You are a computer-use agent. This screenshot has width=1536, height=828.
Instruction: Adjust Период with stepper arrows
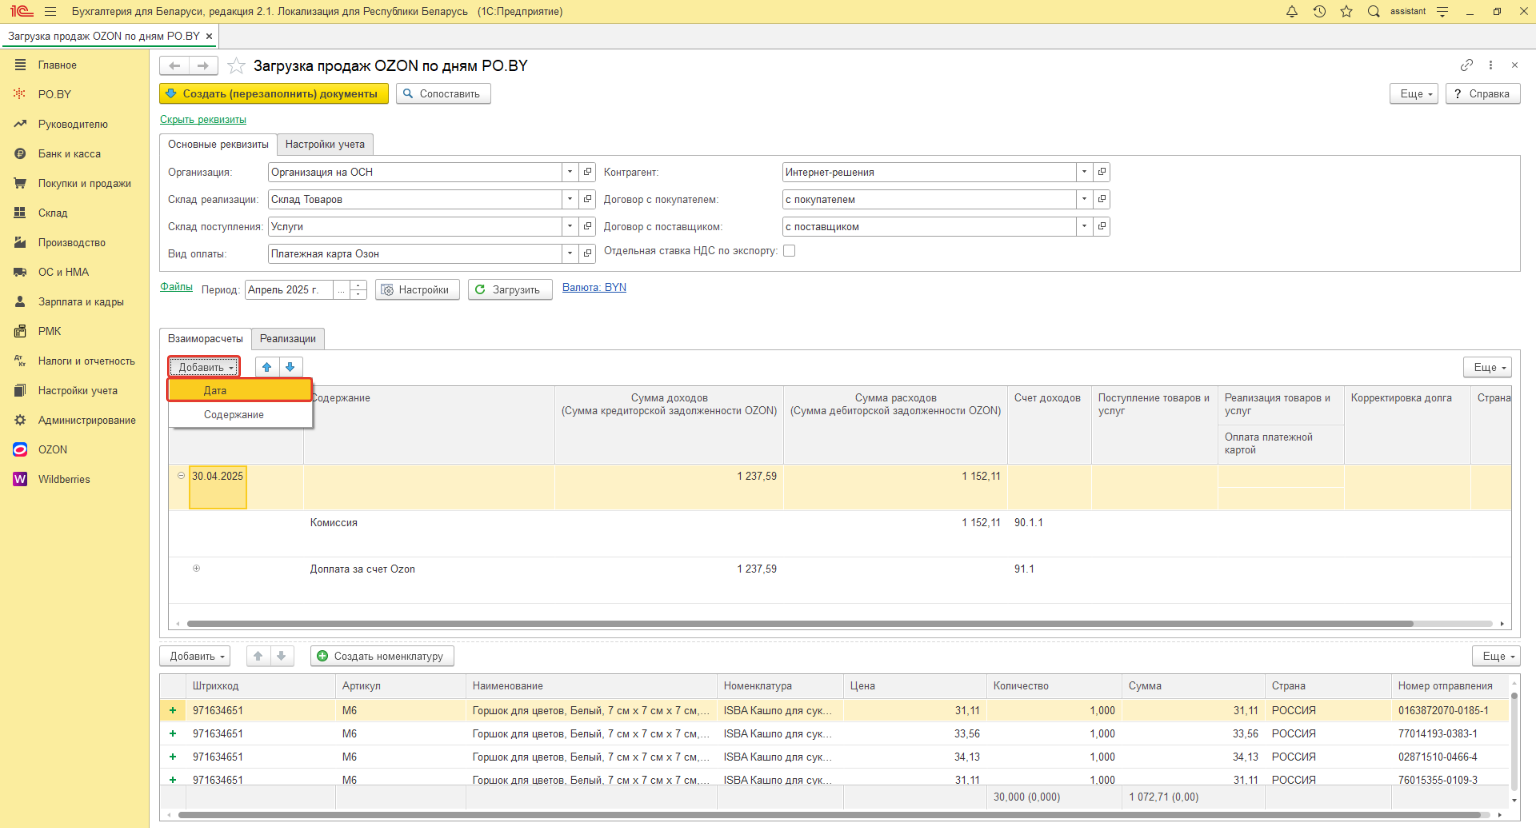coord(358,289)
